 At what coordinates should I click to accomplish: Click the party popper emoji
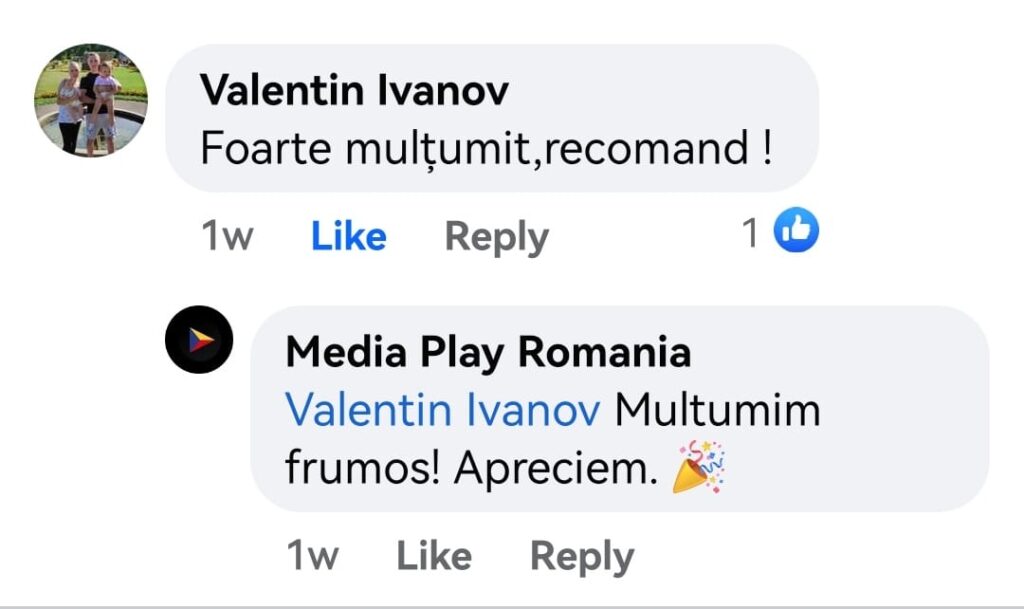(697, 469)
